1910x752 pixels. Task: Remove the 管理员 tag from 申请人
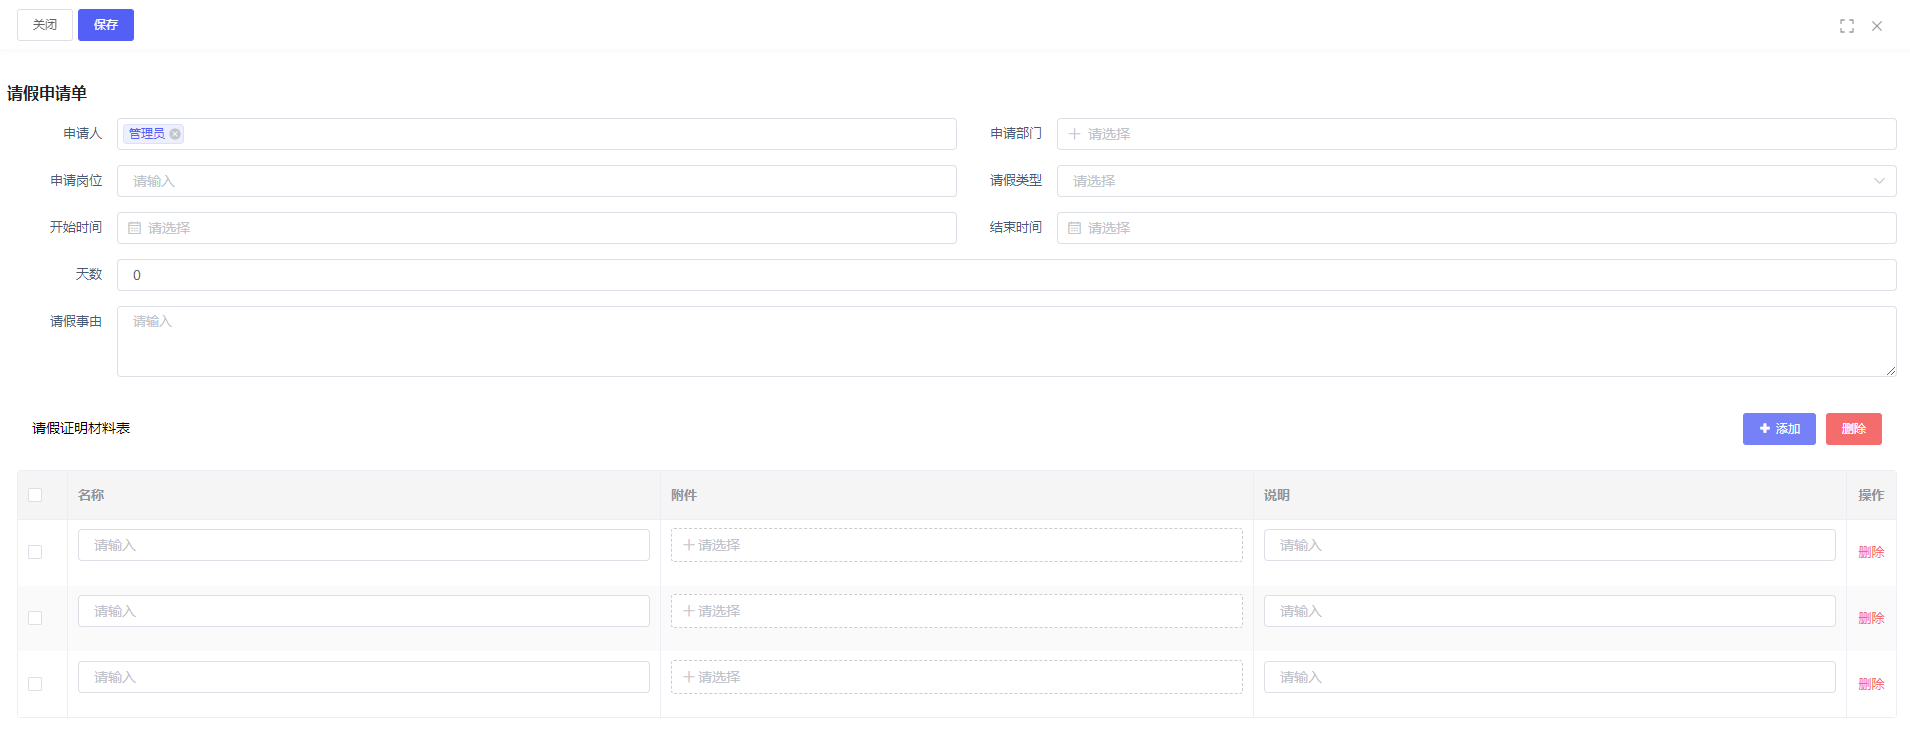(175, 134)
